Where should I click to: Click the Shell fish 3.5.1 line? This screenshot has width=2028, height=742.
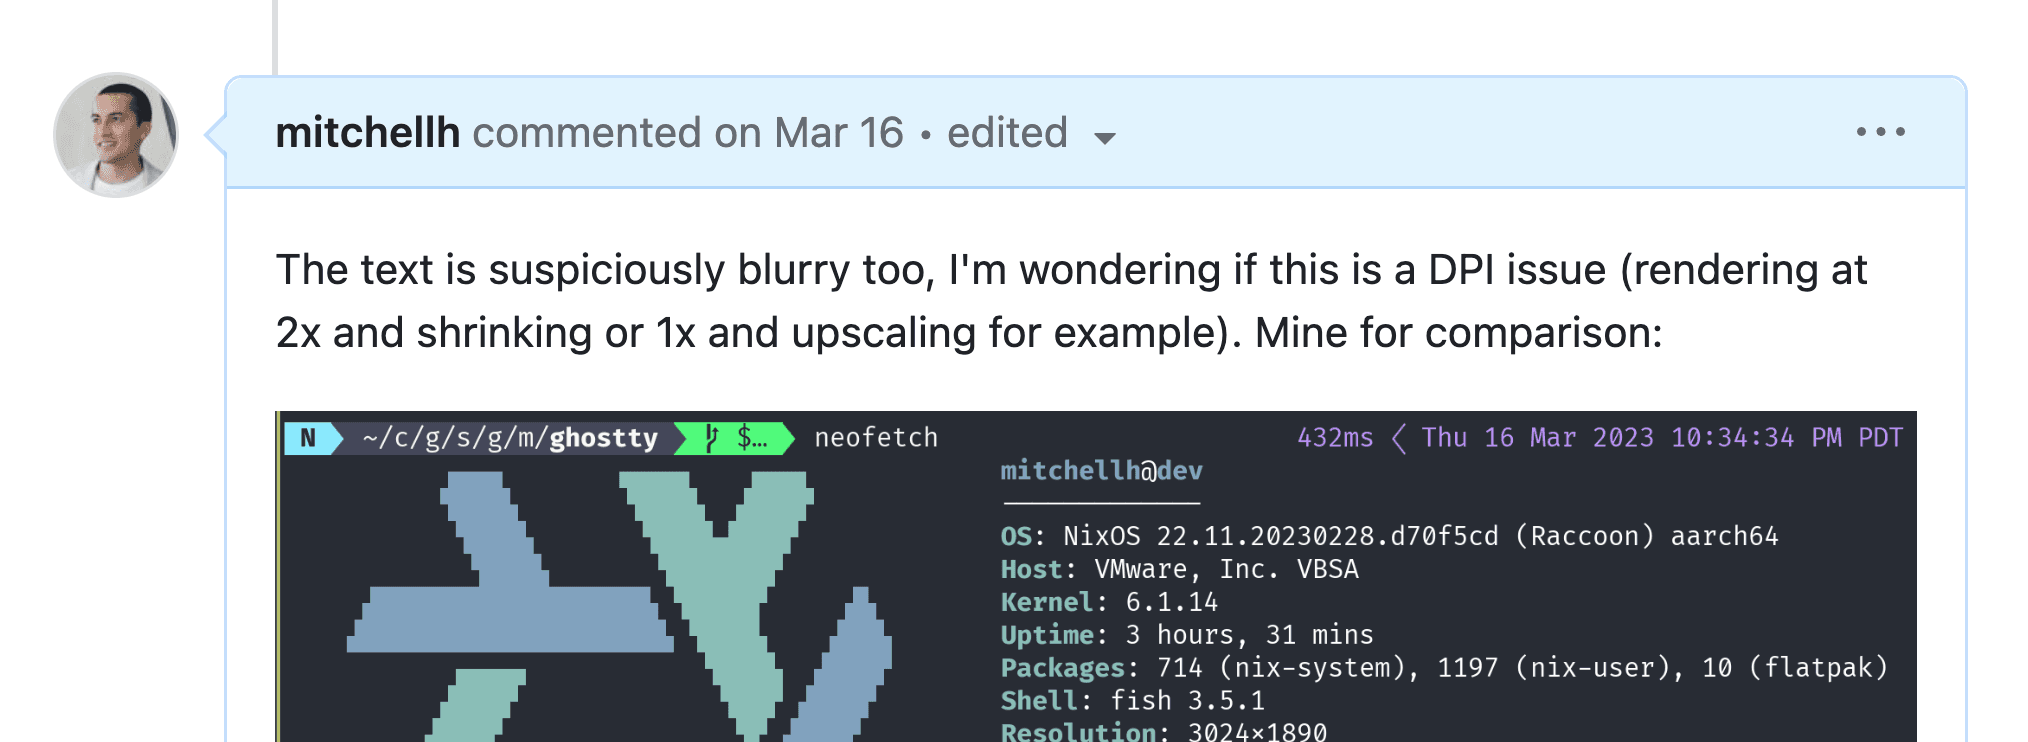[x=1133, y=701]
